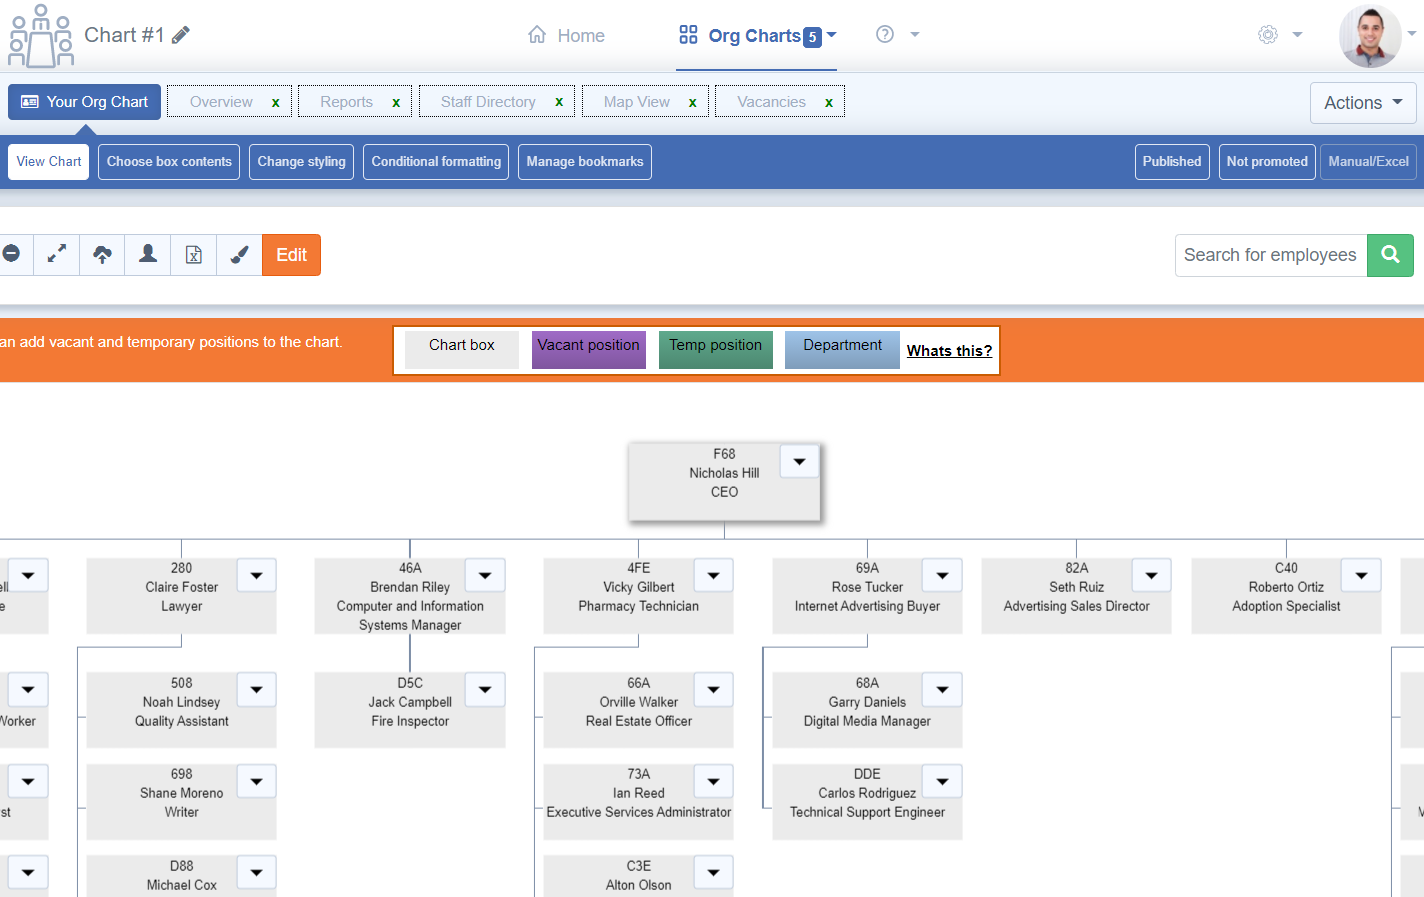This screenshot has height=897, width=1424.
Task: Open the Rose Tucker box dropdown arrow
Action: click(942, 576)
